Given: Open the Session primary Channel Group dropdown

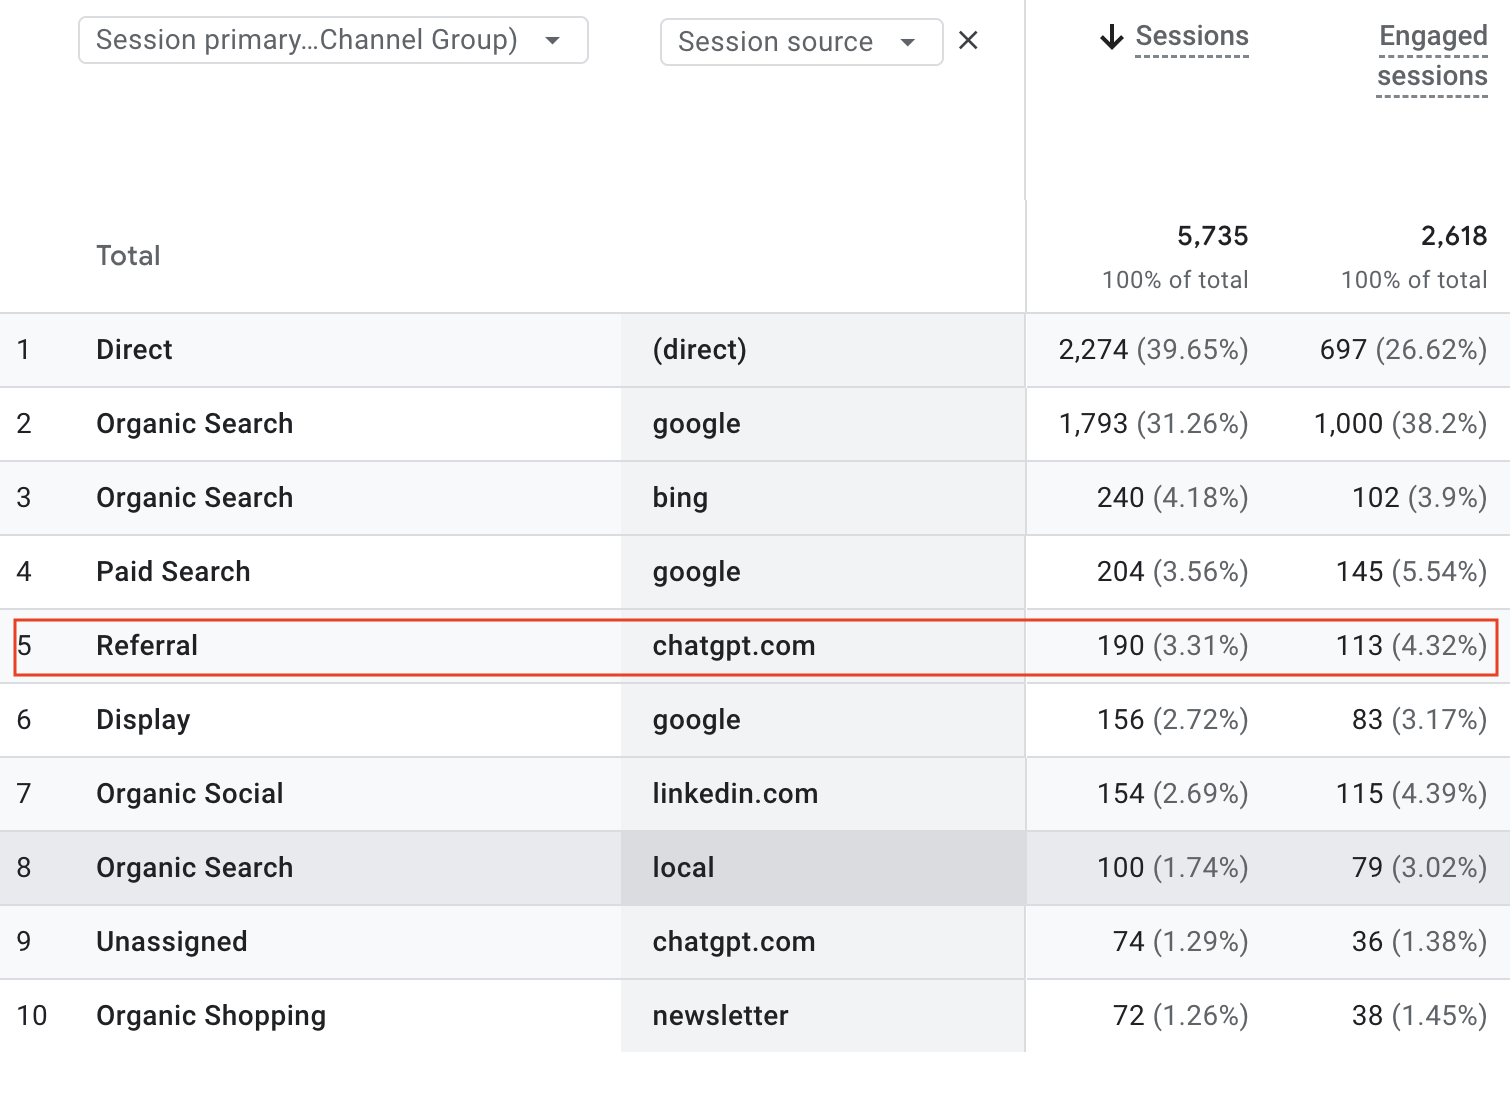Looking at the screenshot, I should coord(333,40).
